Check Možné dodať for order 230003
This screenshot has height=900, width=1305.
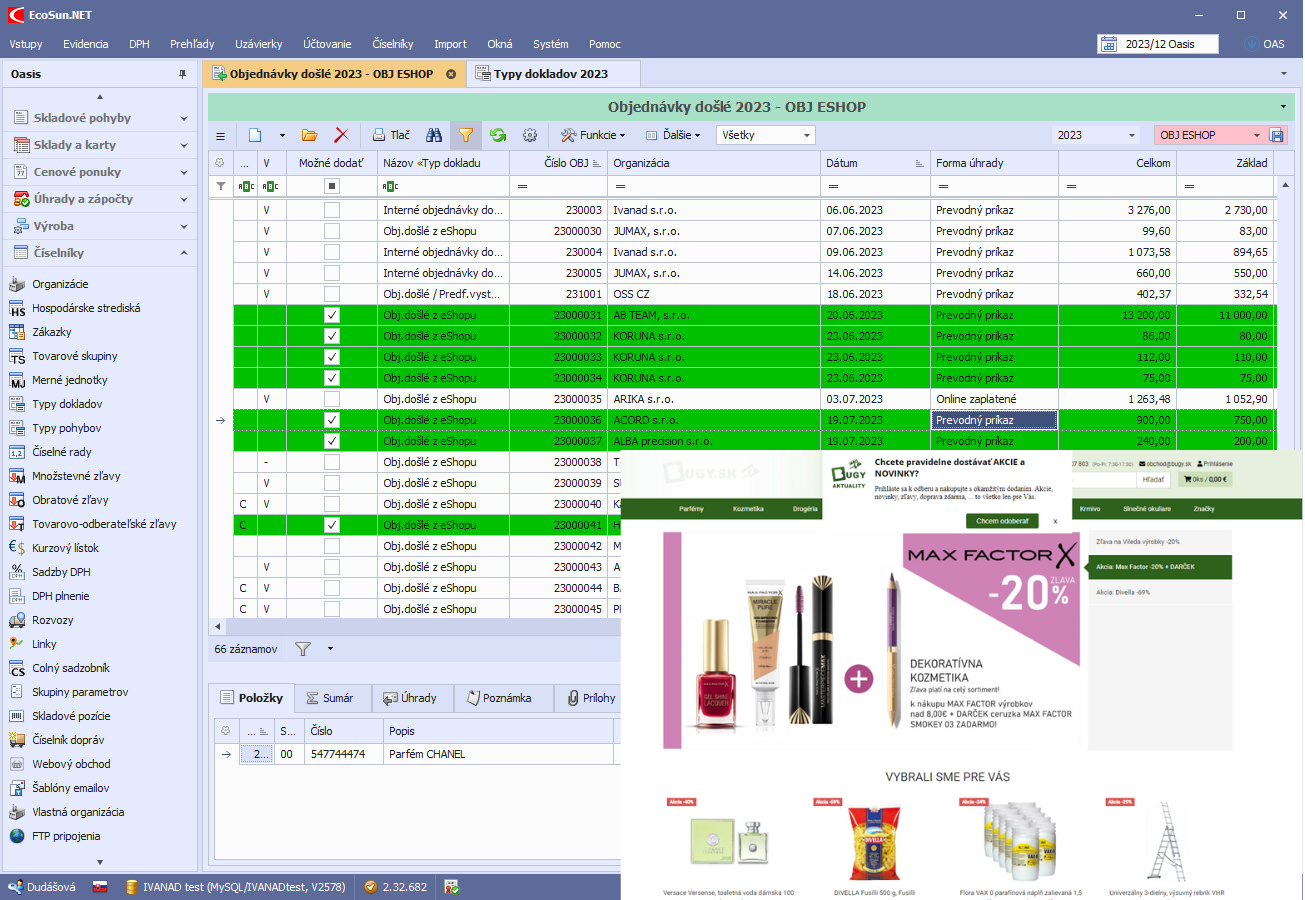pos(332,210)
